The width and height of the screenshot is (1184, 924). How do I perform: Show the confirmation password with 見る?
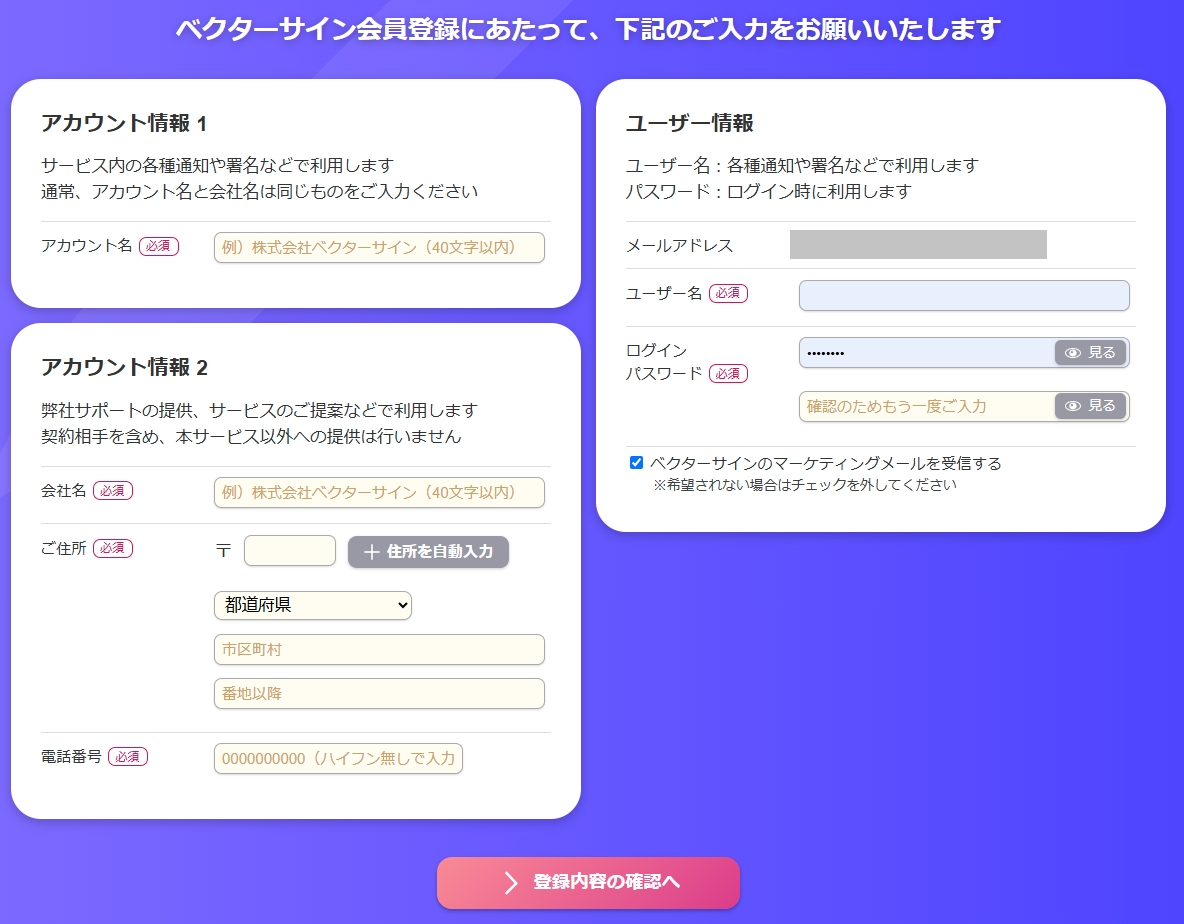click(1090, 406)
